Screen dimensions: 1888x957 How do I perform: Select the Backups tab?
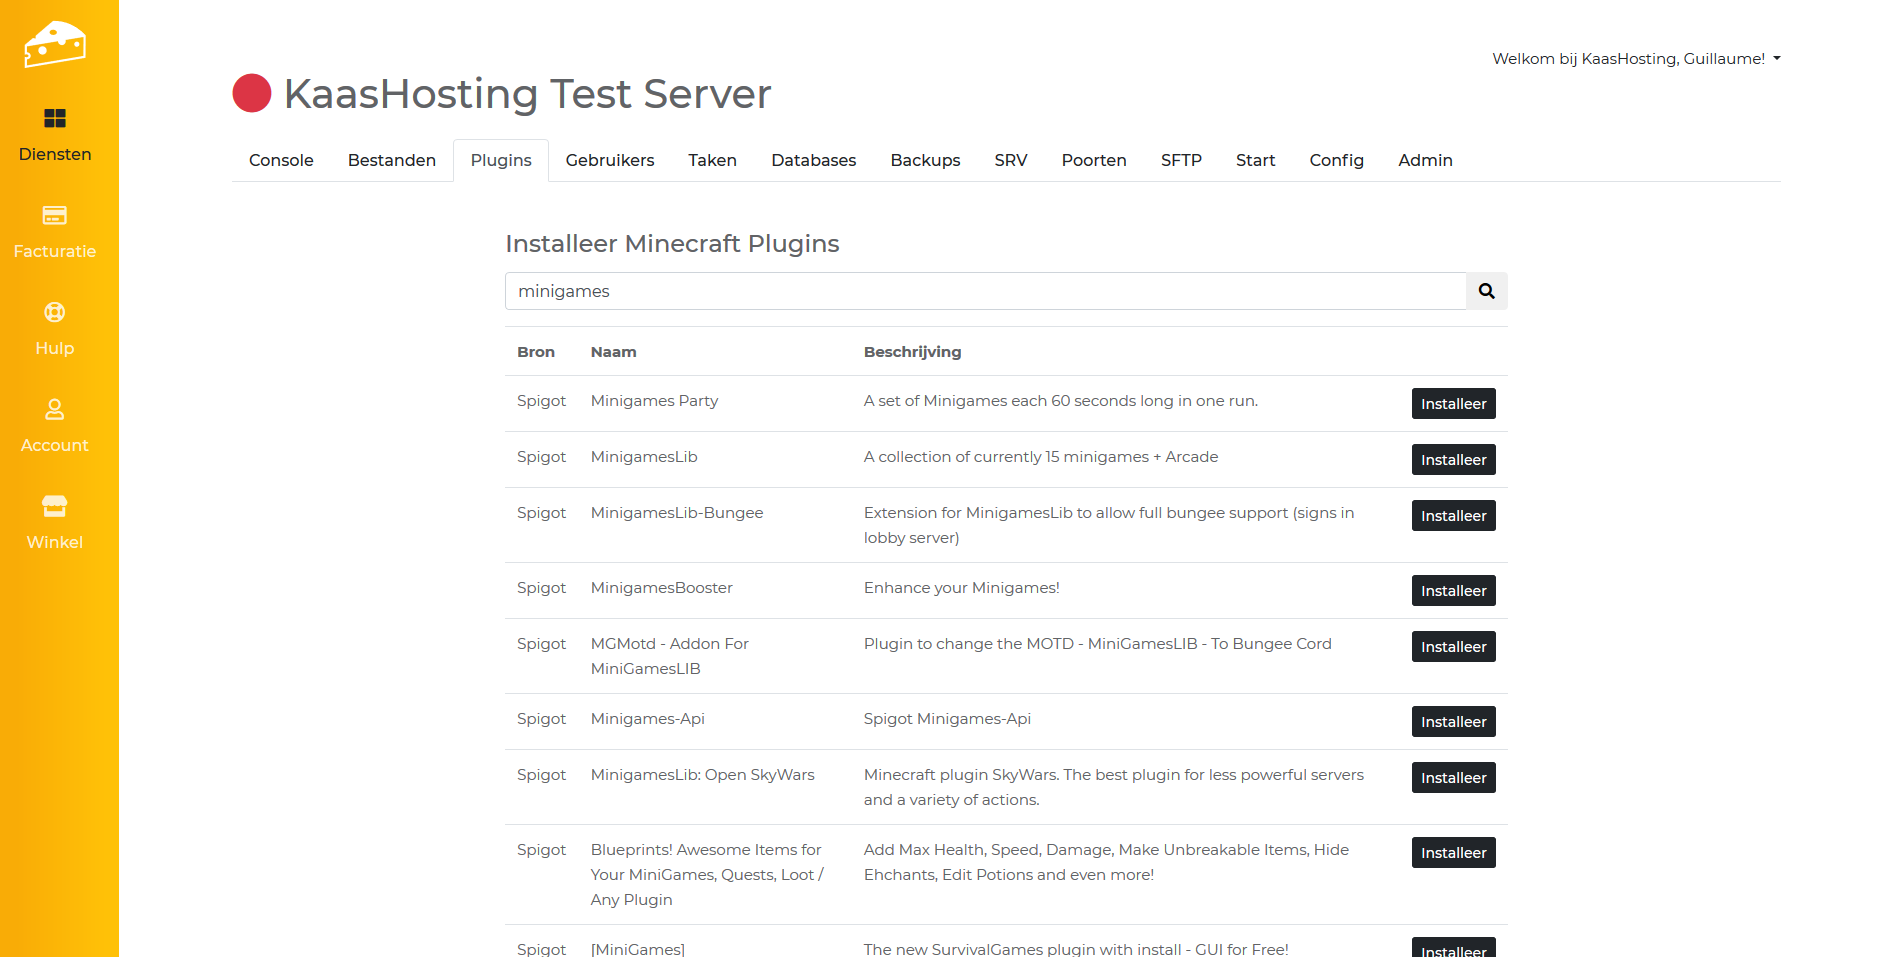pos(925,161)
